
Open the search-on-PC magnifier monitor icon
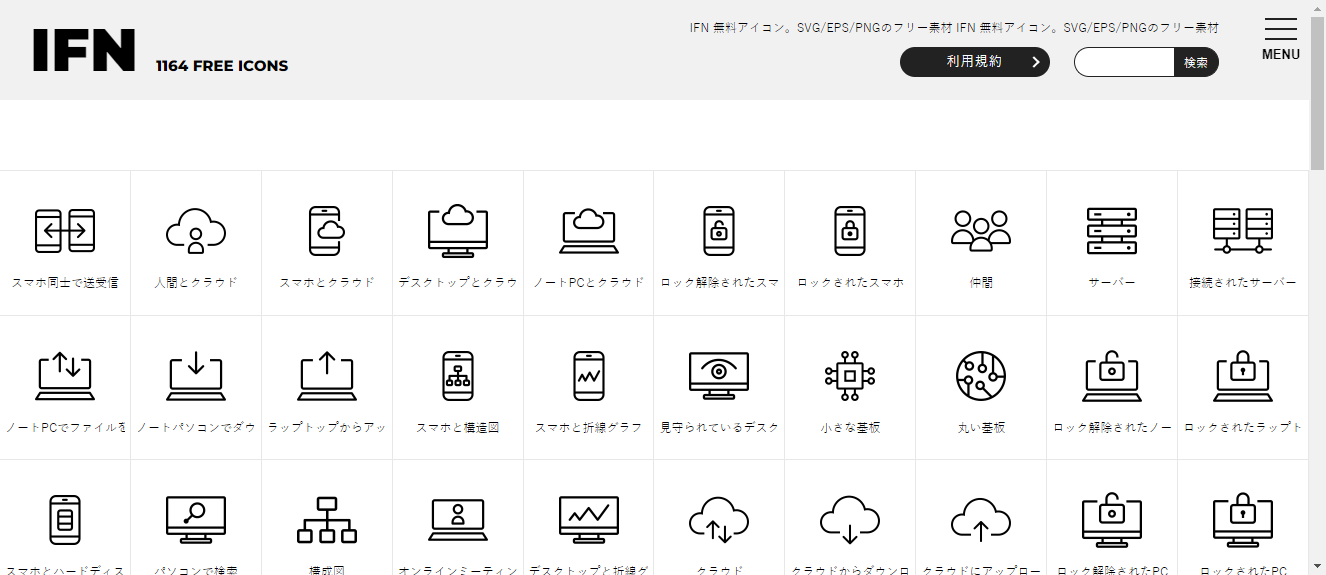coord(196,520)
